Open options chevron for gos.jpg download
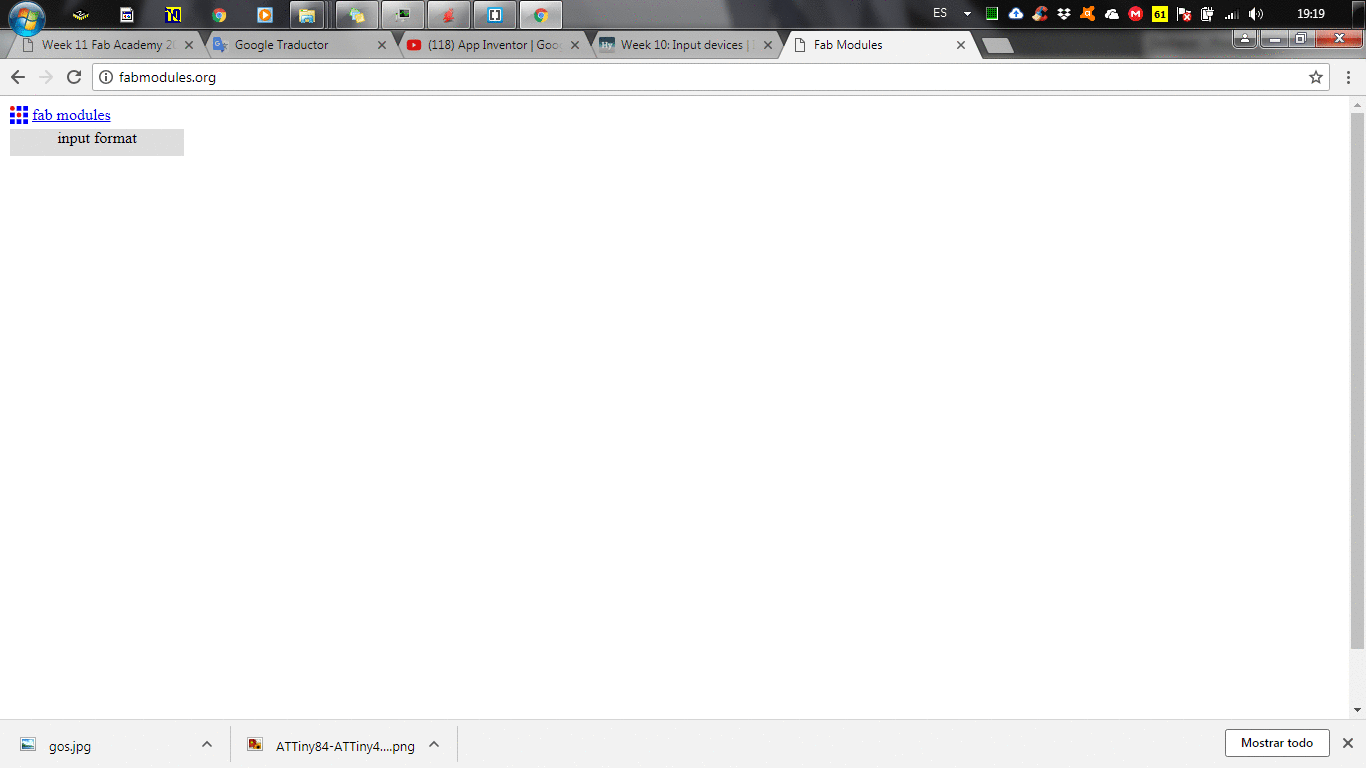1366x768 pixels. click(207, 744)
